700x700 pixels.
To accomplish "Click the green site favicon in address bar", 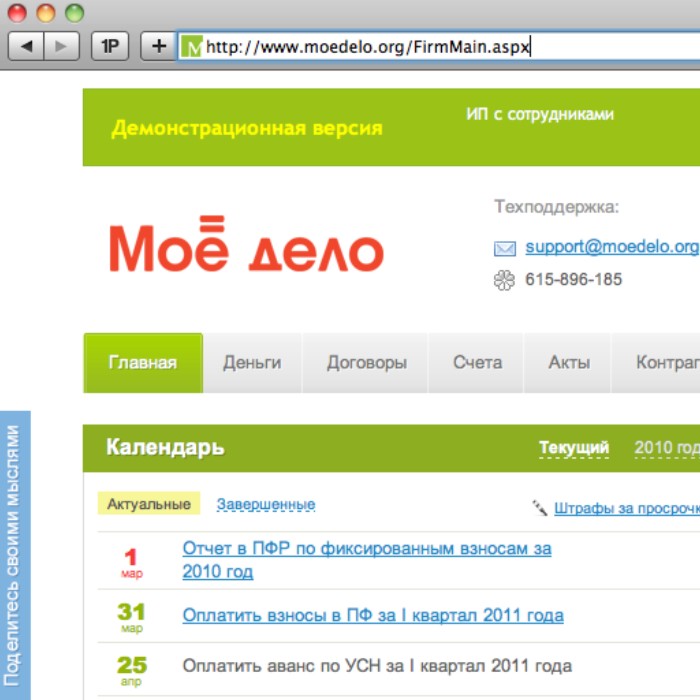I will (192, 46).
